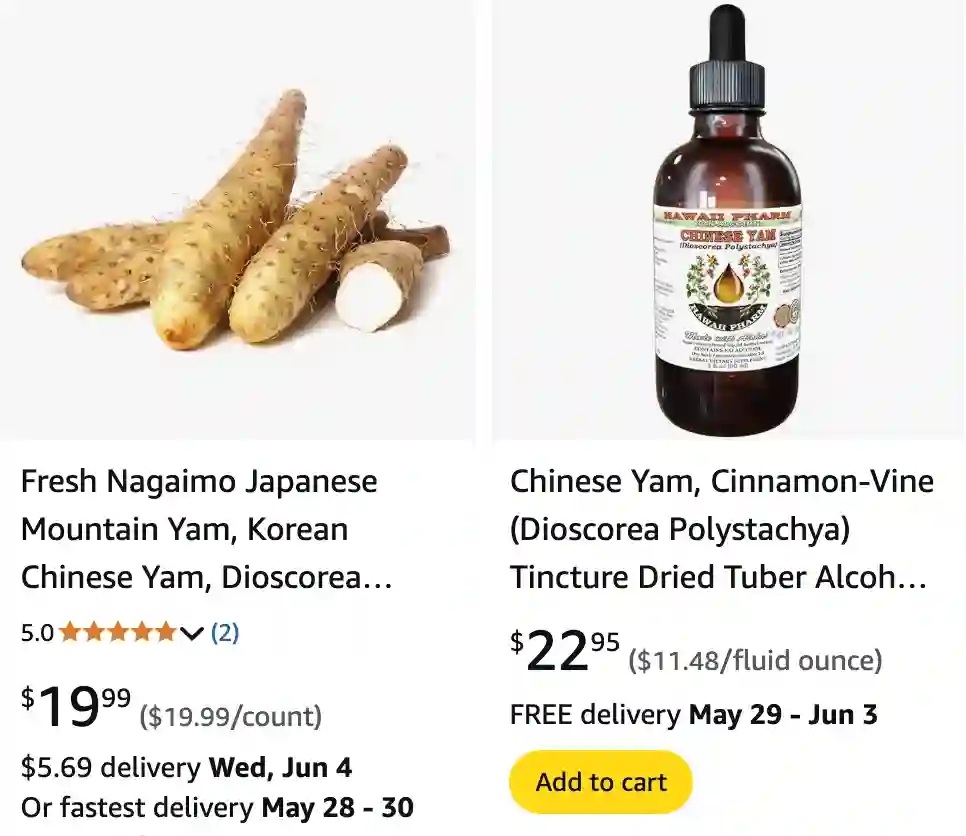Click the cut white yam slice in photo
This screenshot has height=836, width=966.
point(368,300)
